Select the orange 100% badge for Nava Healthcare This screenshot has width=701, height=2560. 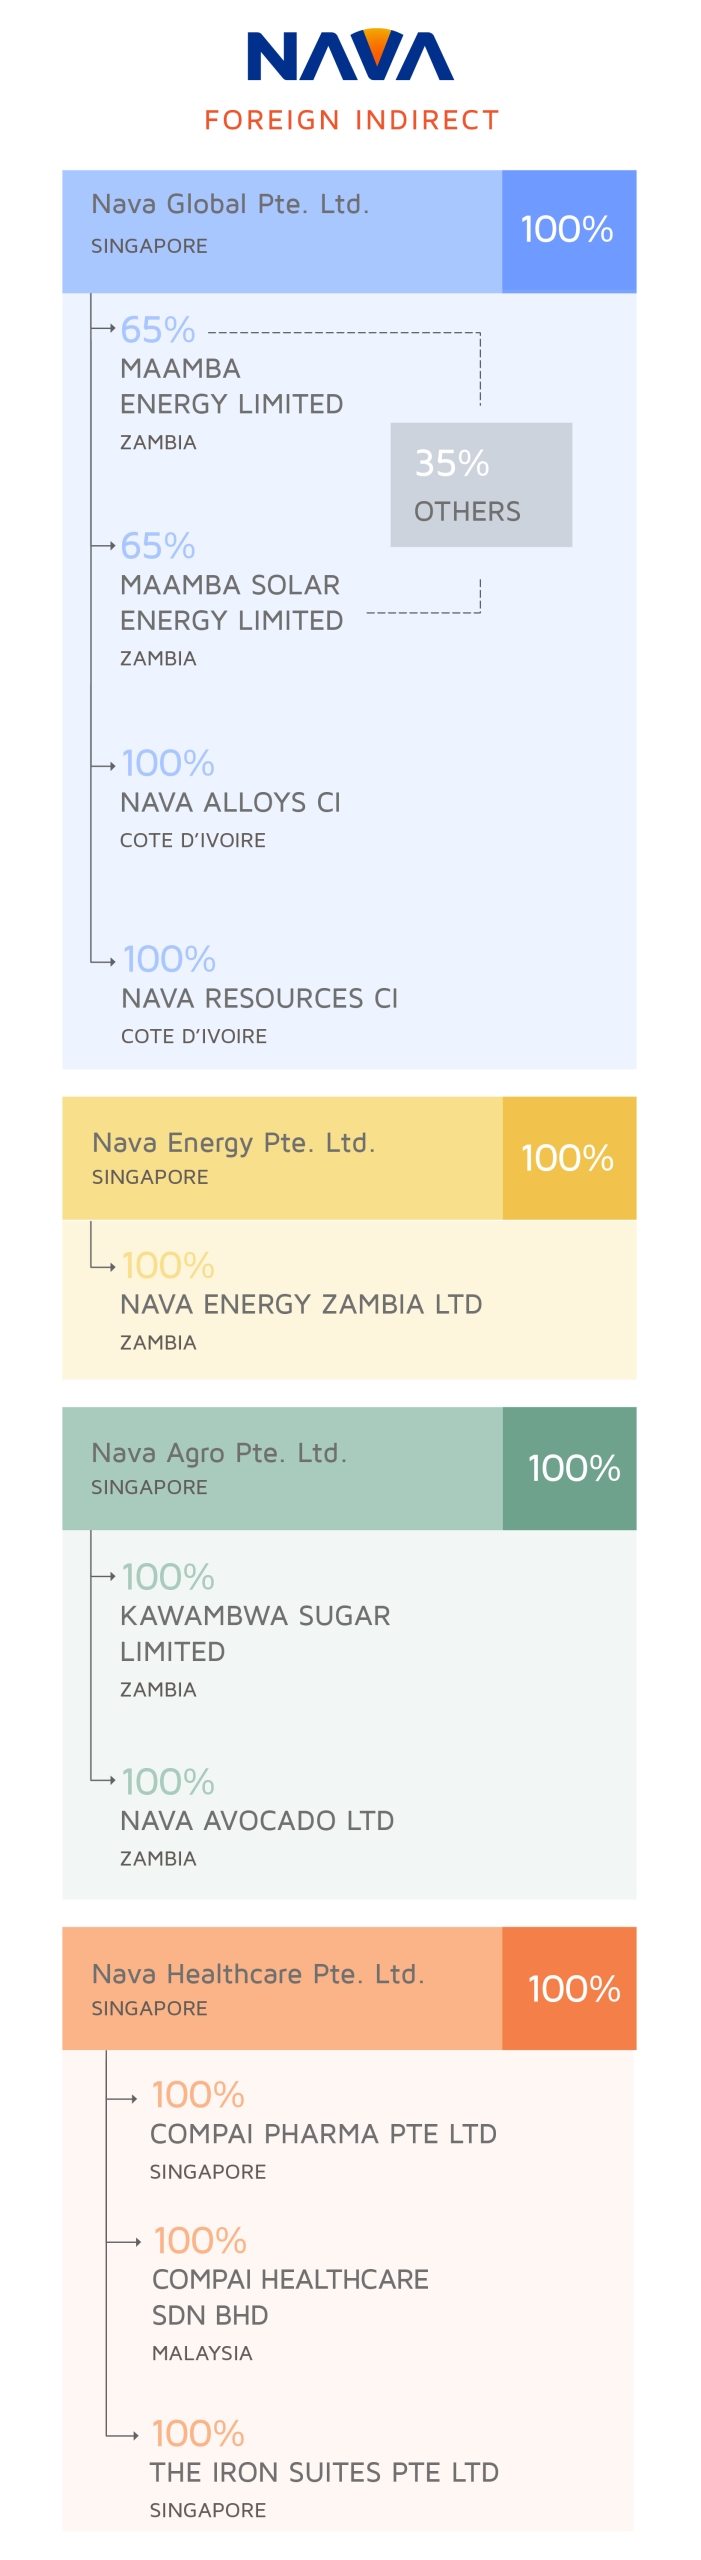[569, 1988]
